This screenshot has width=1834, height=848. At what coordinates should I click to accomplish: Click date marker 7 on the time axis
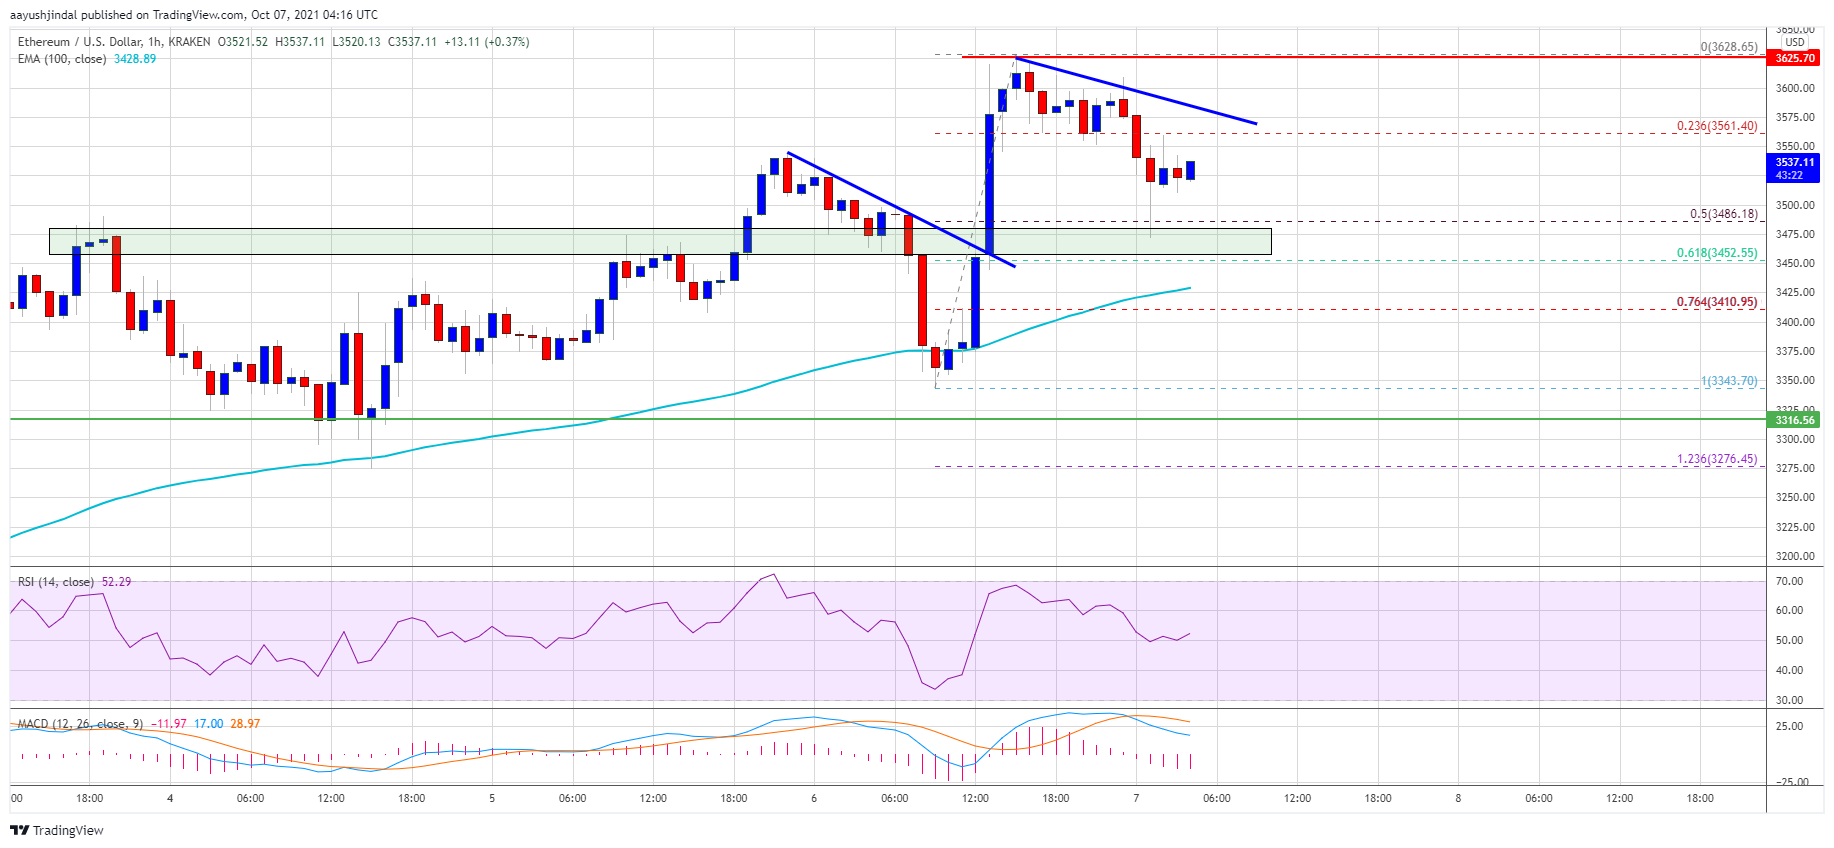click(1136, 798)
